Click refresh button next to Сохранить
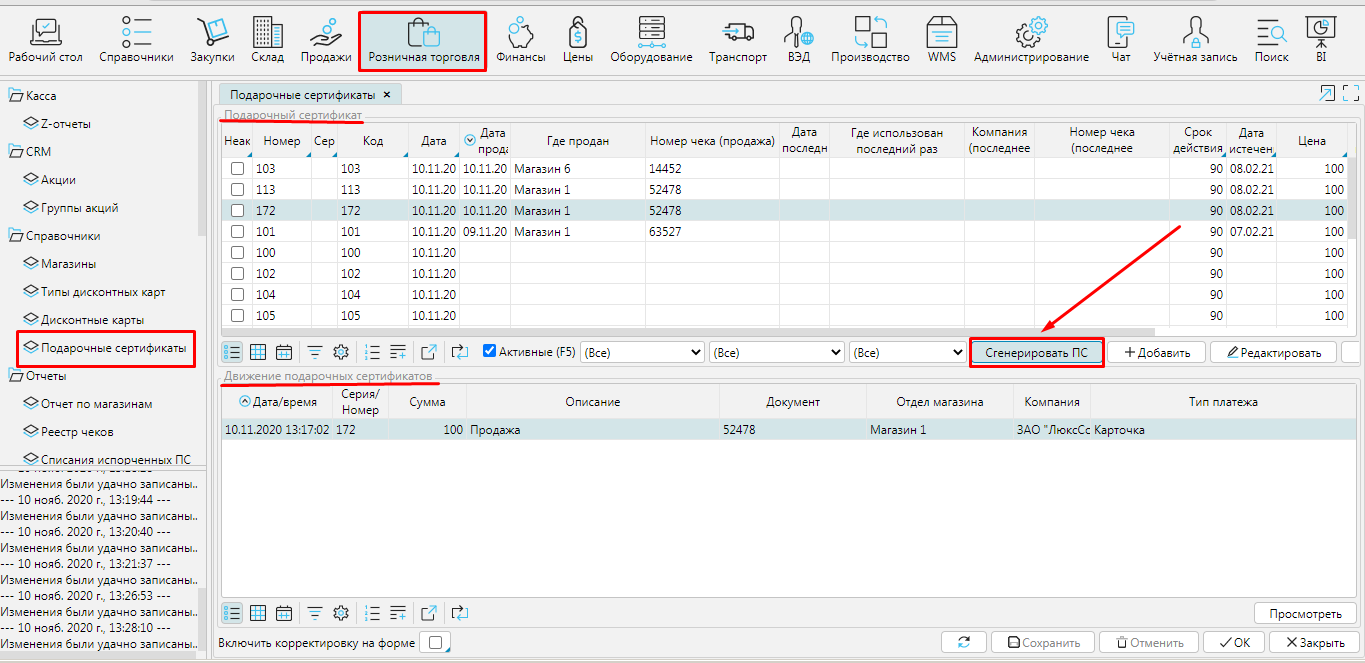This screenshot has height=663, width=1365. coord(964,642)
